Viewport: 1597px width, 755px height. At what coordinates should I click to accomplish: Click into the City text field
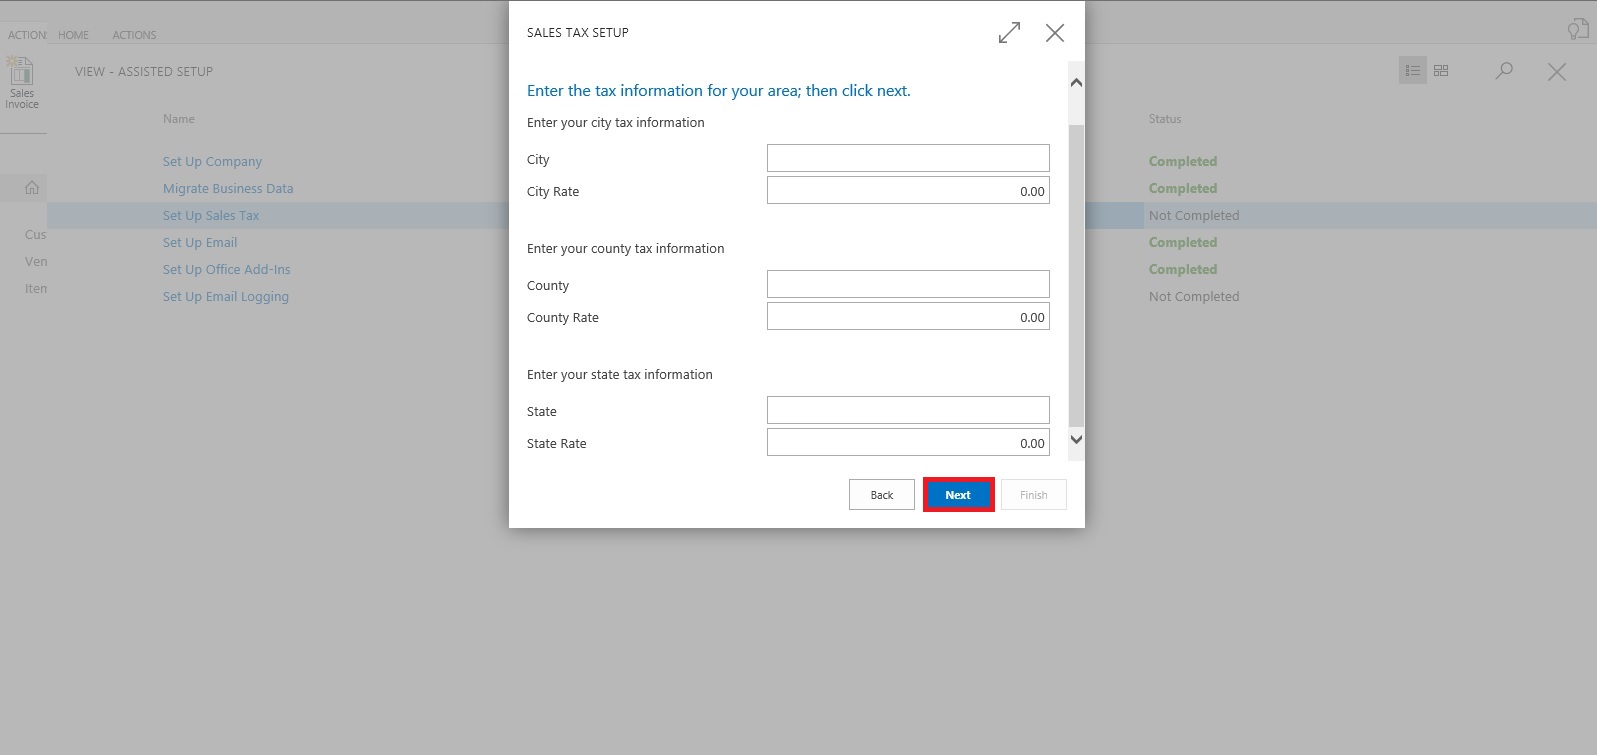tap(907, 158)
